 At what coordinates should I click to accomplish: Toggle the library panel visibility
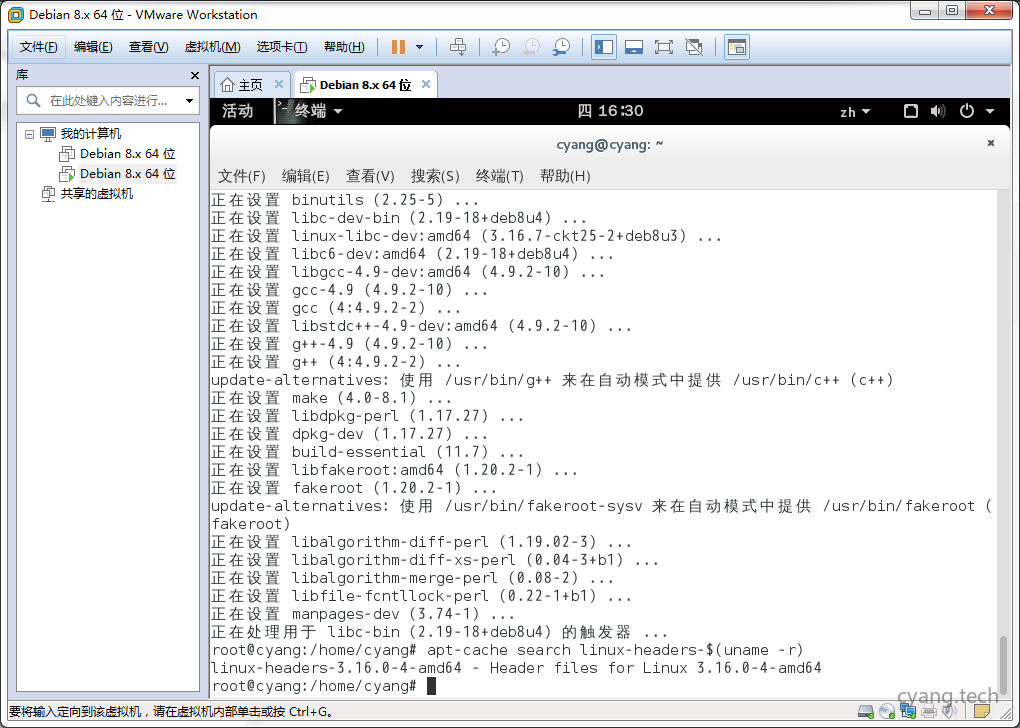coord(603,46)
